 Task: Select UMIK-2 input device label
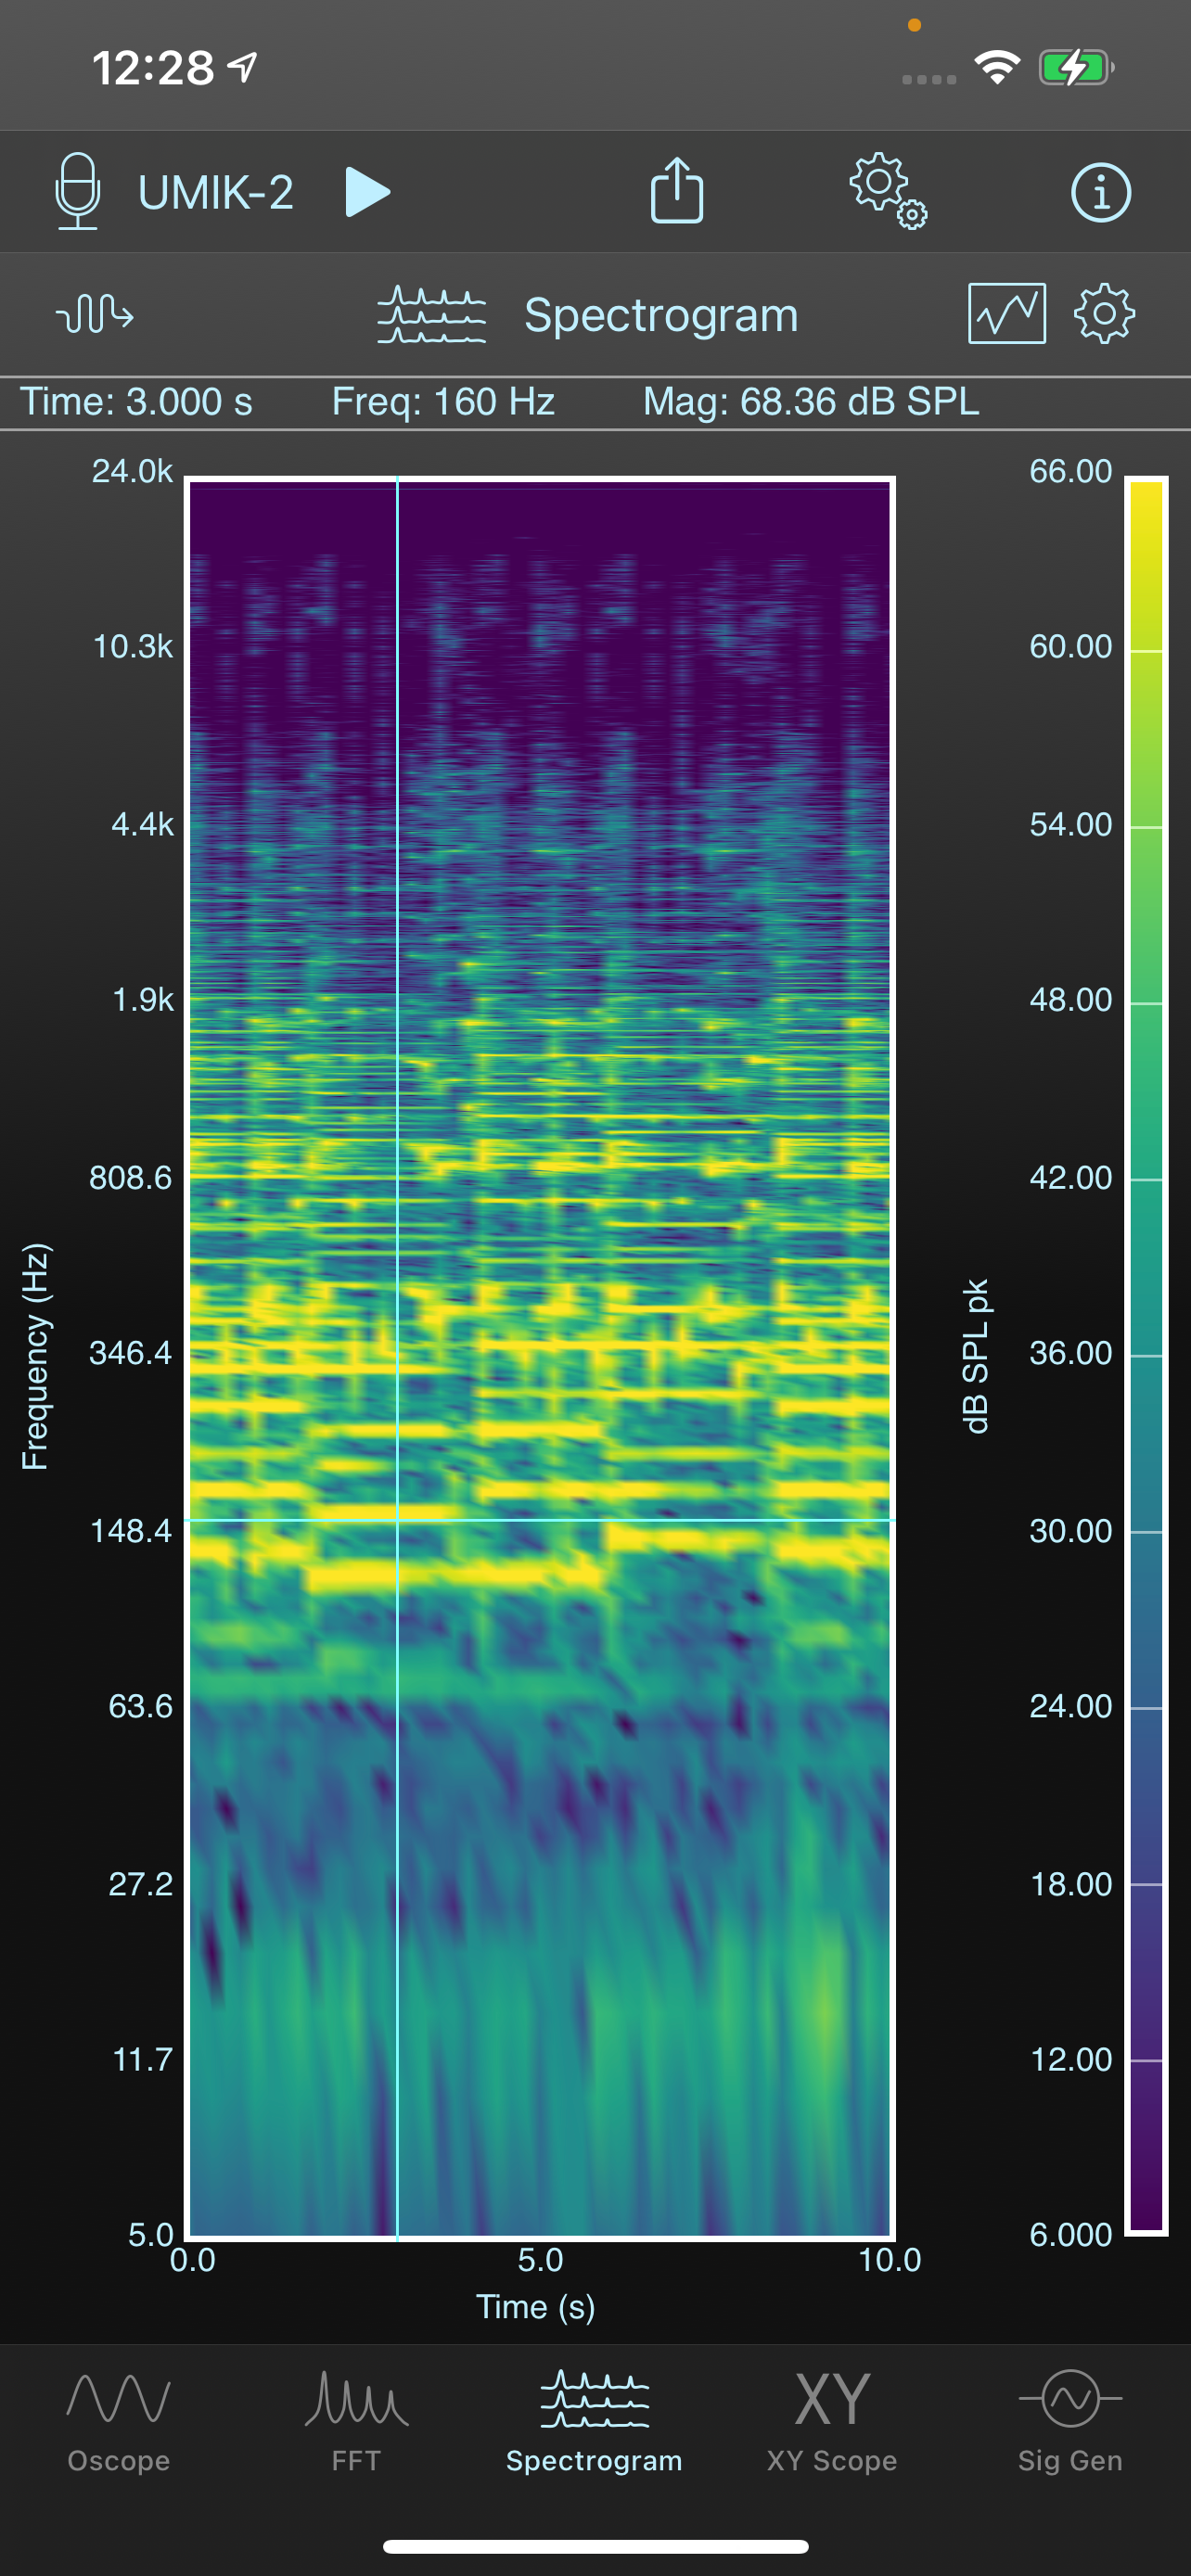click(x=216, y=192)
